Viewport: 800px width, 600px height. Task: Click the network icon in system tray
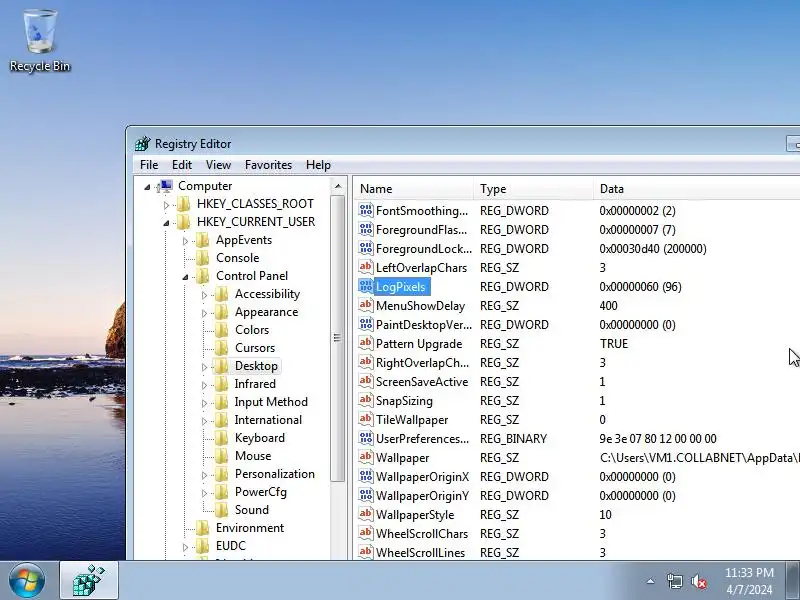coord(674,581)
